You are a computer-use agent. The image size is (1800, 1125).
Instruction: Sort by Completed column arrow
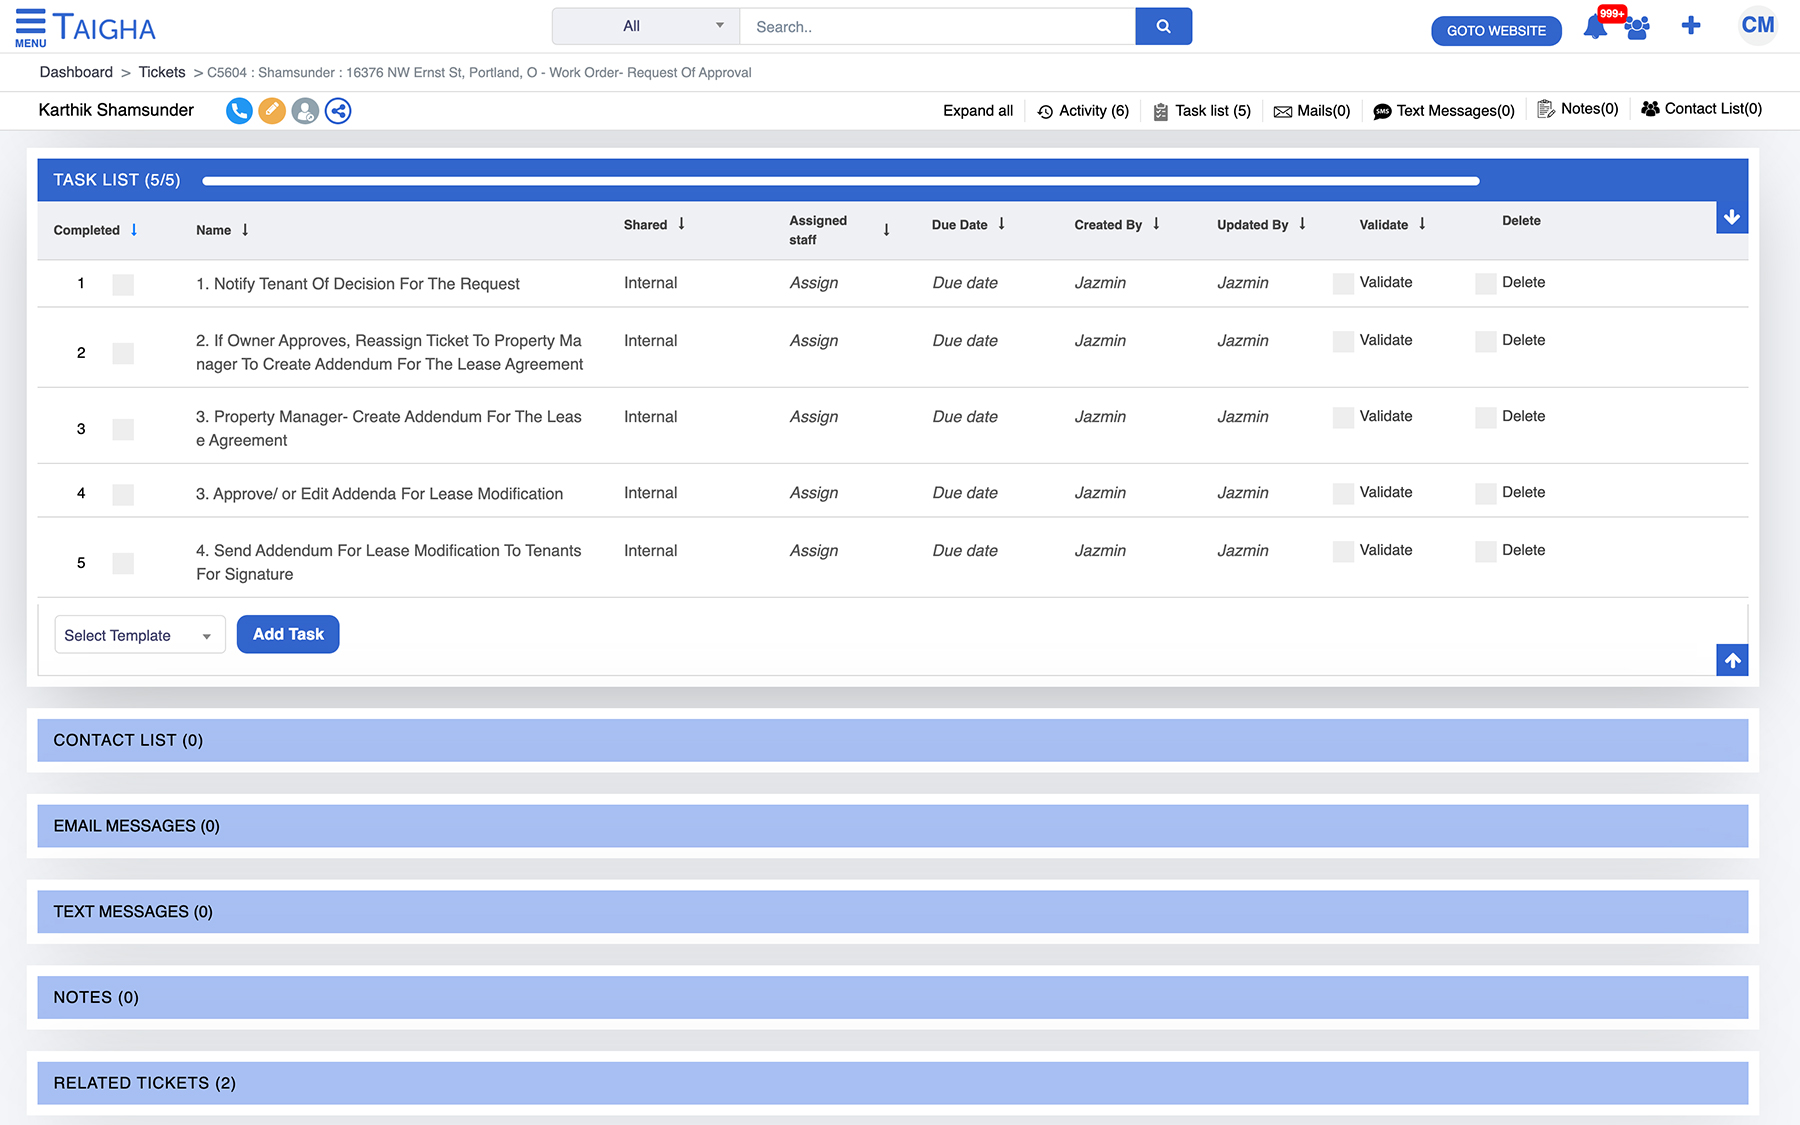(x=134, y=230)
